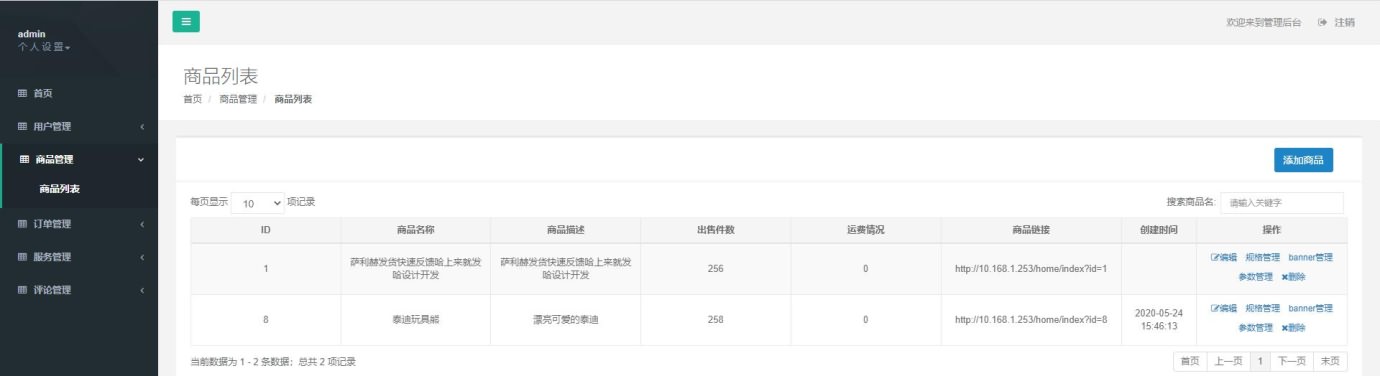Edit product ID 1 via 编辑 icon
Viewport: 1380px width, 376px height.
click(x=1215, y=257)
